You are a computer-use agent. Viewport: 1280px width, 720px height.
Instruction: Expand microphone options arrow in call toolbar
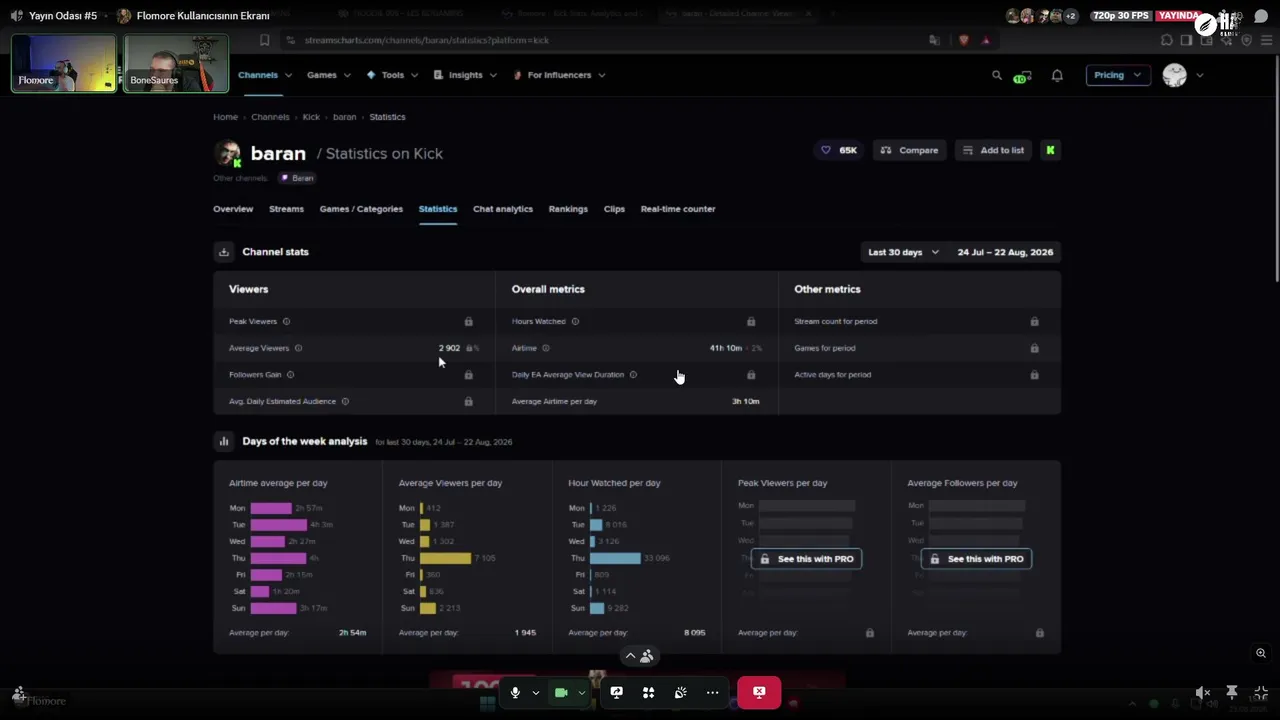tap(536, 692)
